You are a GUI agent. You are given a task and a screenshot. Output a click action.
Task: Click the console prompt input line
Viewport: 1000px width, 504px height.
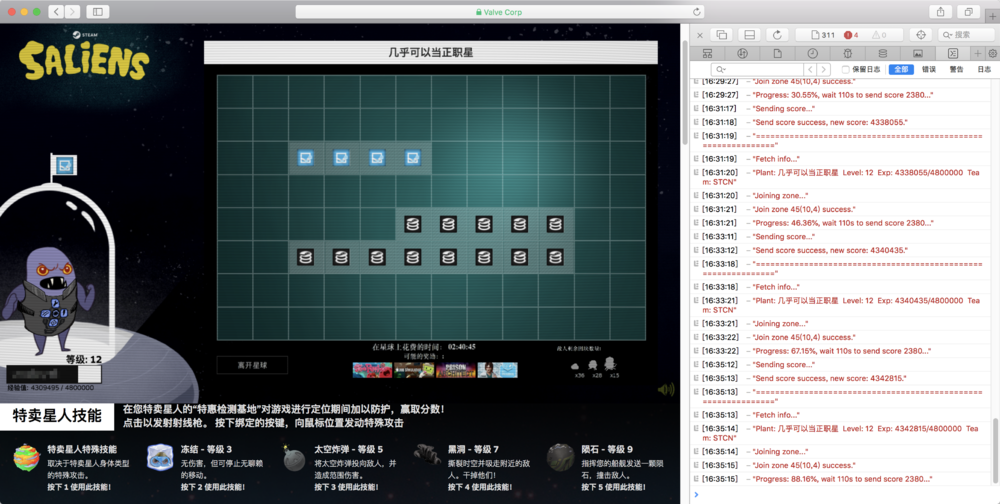(844, 494)
